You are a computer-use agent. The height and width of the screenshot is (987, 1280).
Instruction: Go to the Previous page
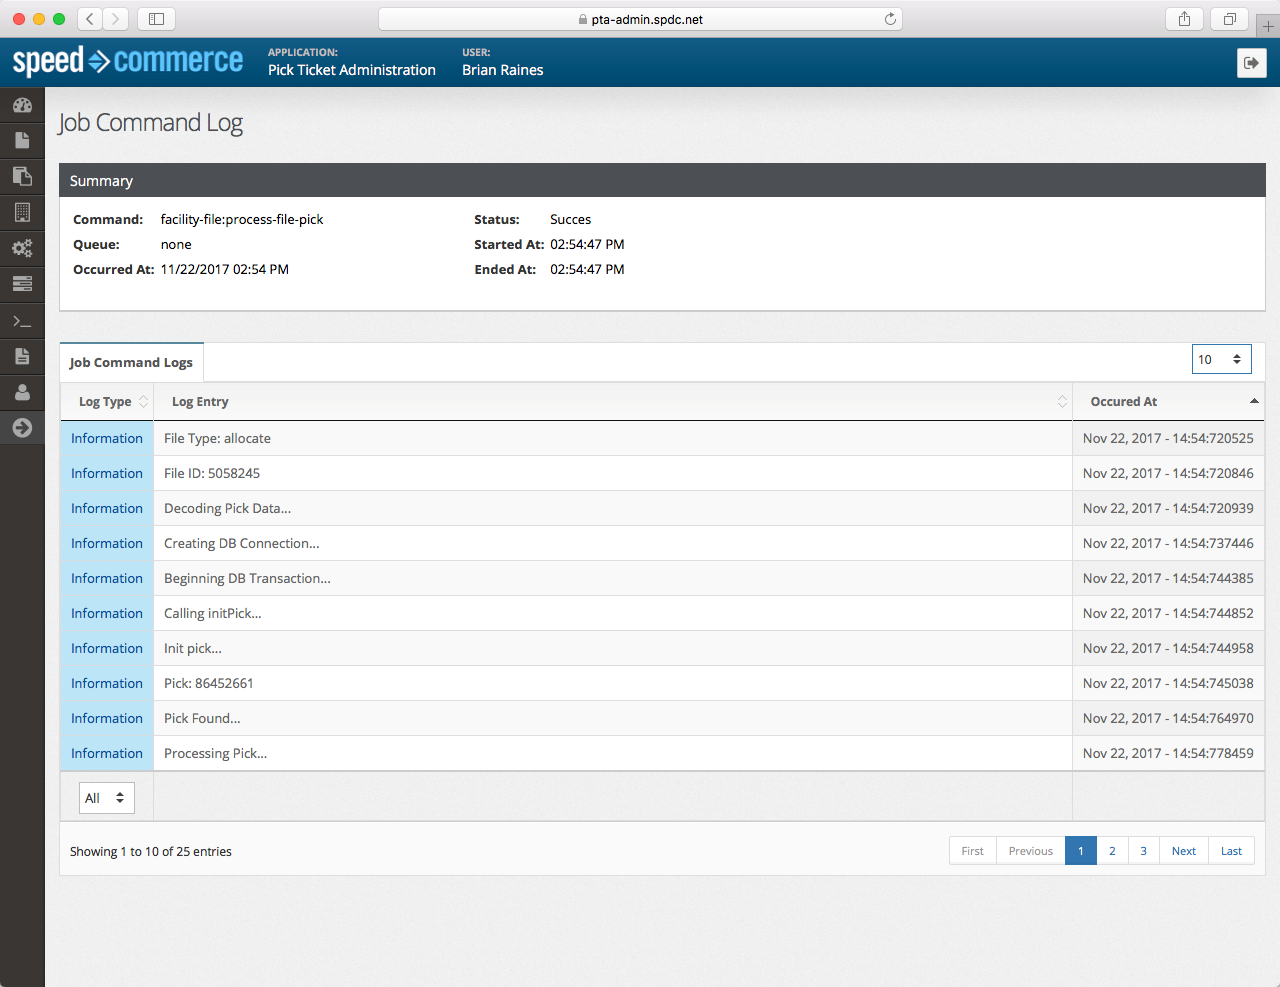(1030, 851)
